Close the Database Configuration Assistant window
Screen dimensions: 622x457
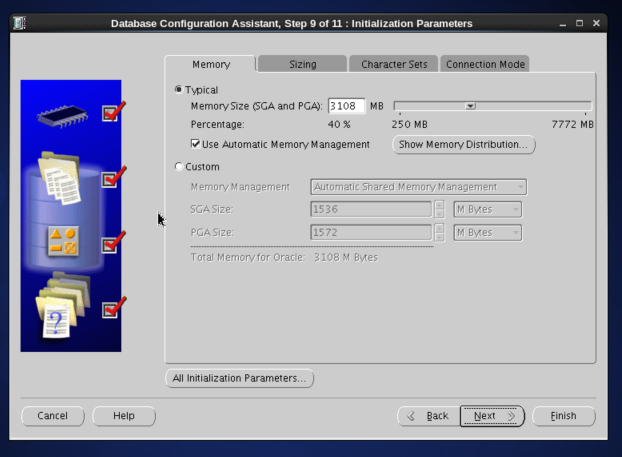596,23
